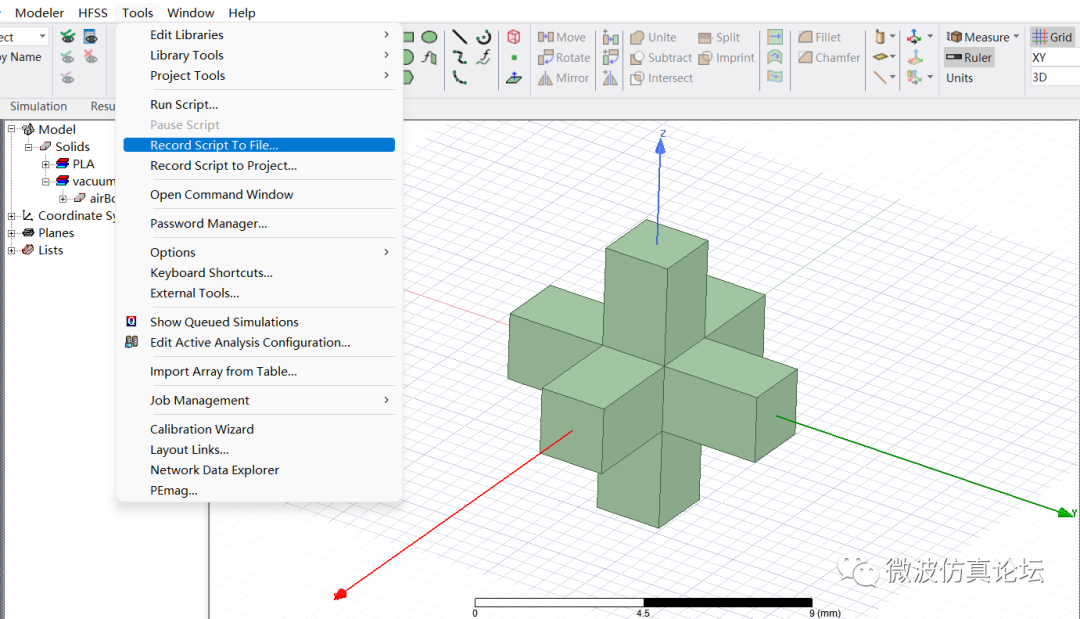1080x619 pixels.
Task: Open the Measure dropdown arrow
Action: point(1016,37)
